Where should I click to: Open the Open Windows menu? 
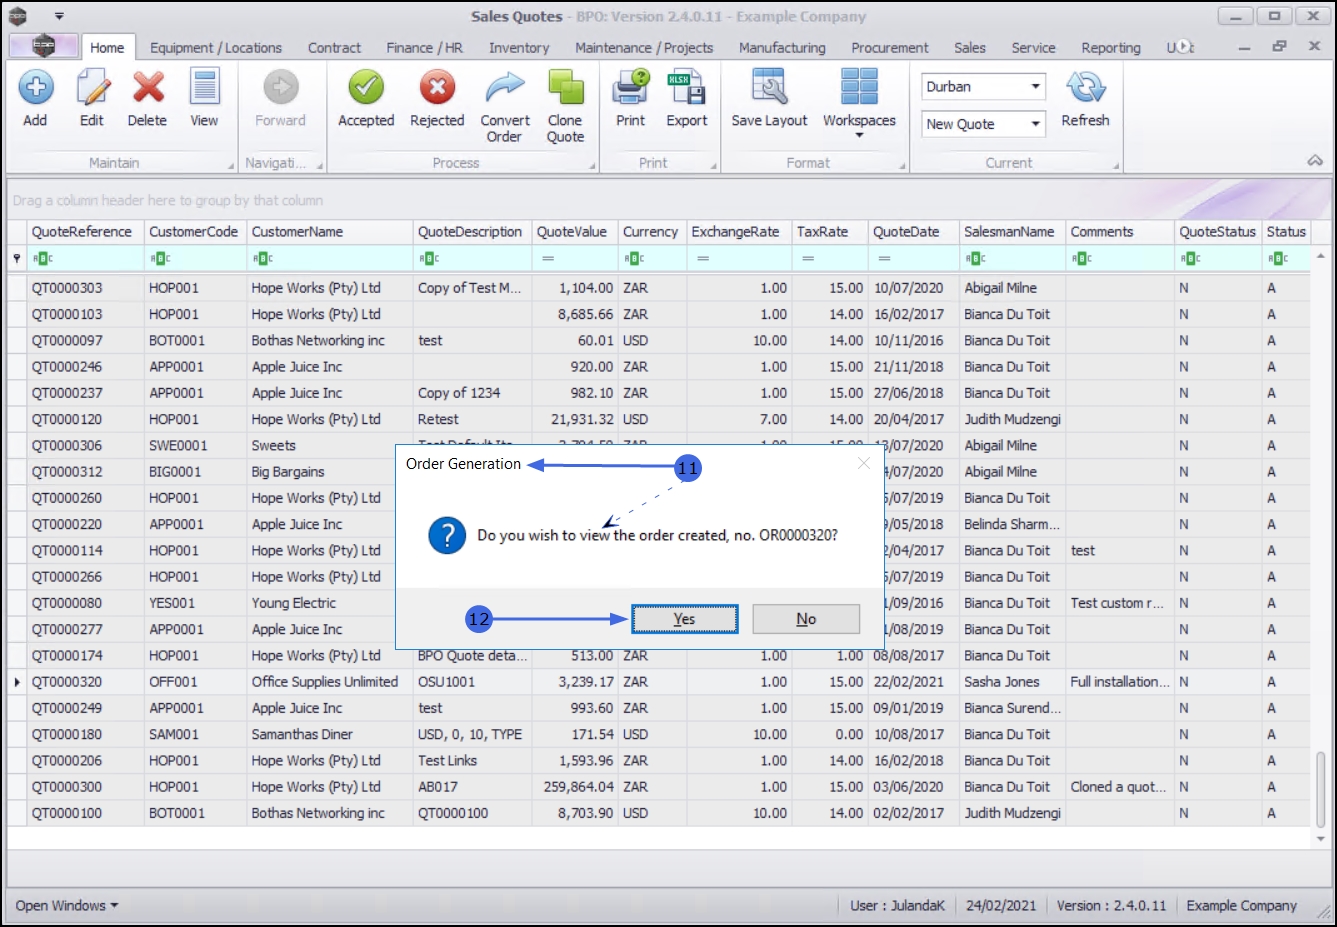point(66,905)
